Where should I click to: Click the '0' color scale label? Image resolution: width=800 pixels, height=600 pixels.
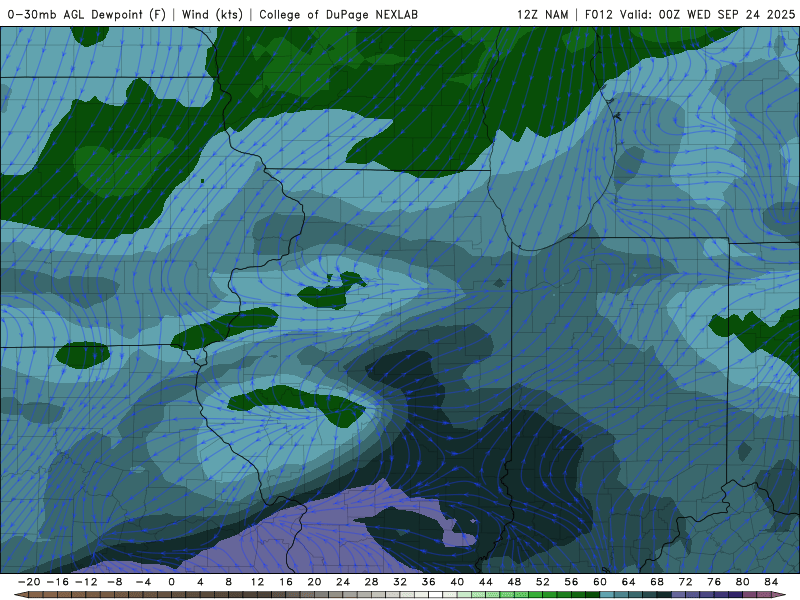click(x=171, y=582)
